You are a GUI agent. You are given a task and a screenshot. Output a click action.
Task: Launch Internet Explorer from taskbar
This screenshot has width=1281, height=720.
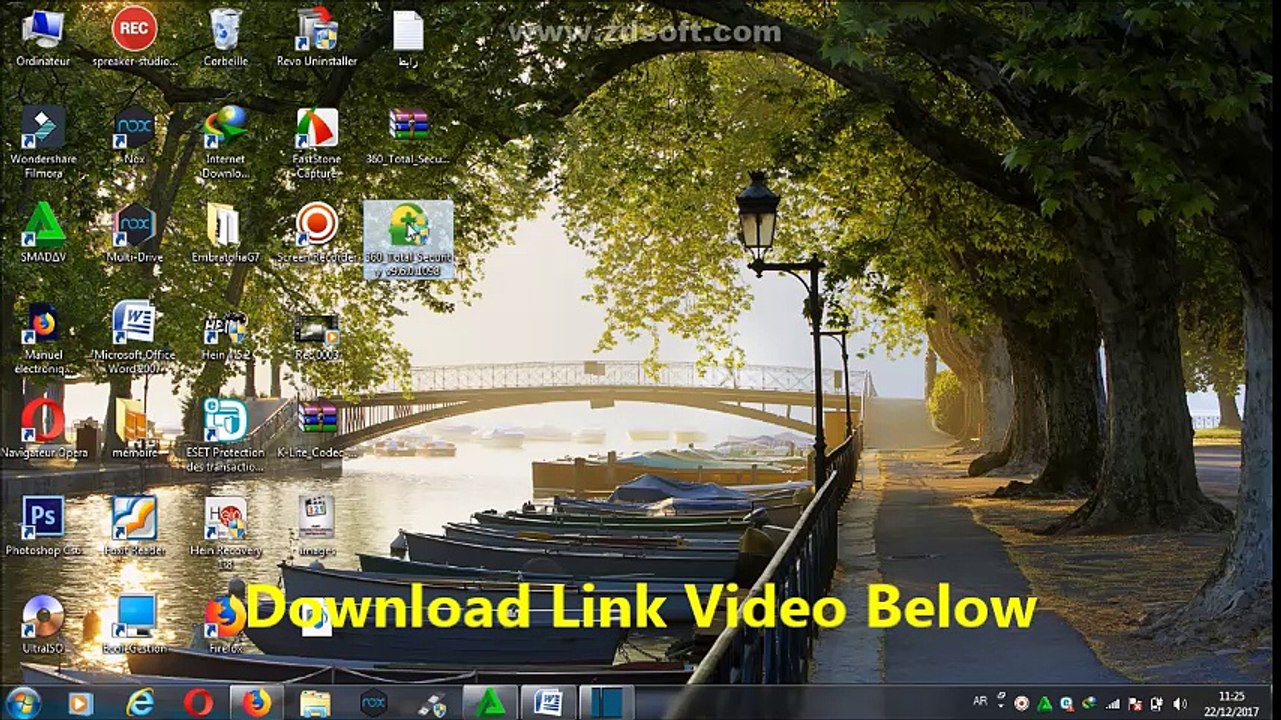click(x=140, y=703)
